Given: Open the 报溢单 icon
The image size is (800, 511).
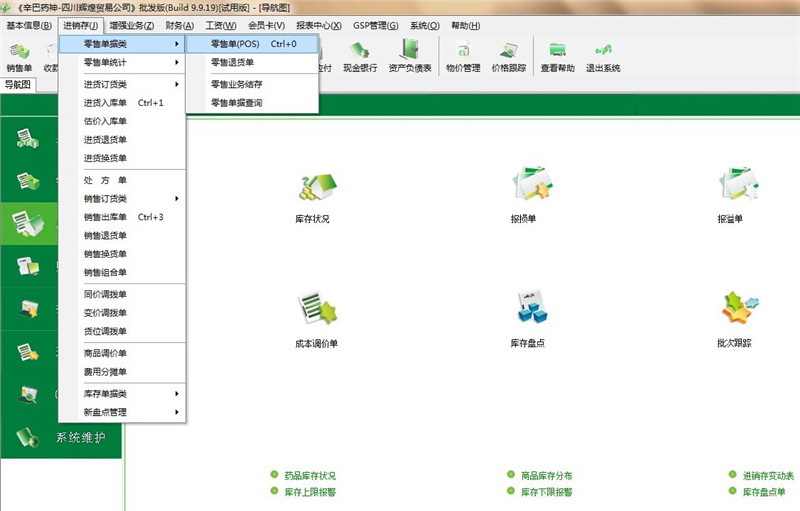Looking at the screenshot, I should [739, 184].
